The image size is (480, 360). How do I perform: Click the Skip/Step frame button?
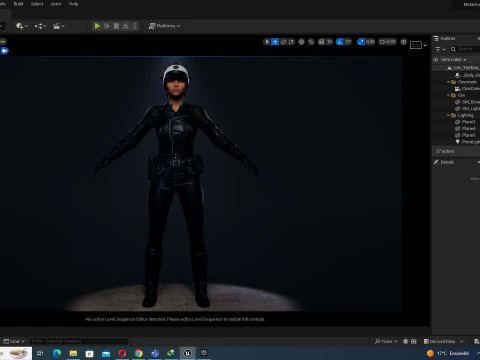[x=107, y=26]
